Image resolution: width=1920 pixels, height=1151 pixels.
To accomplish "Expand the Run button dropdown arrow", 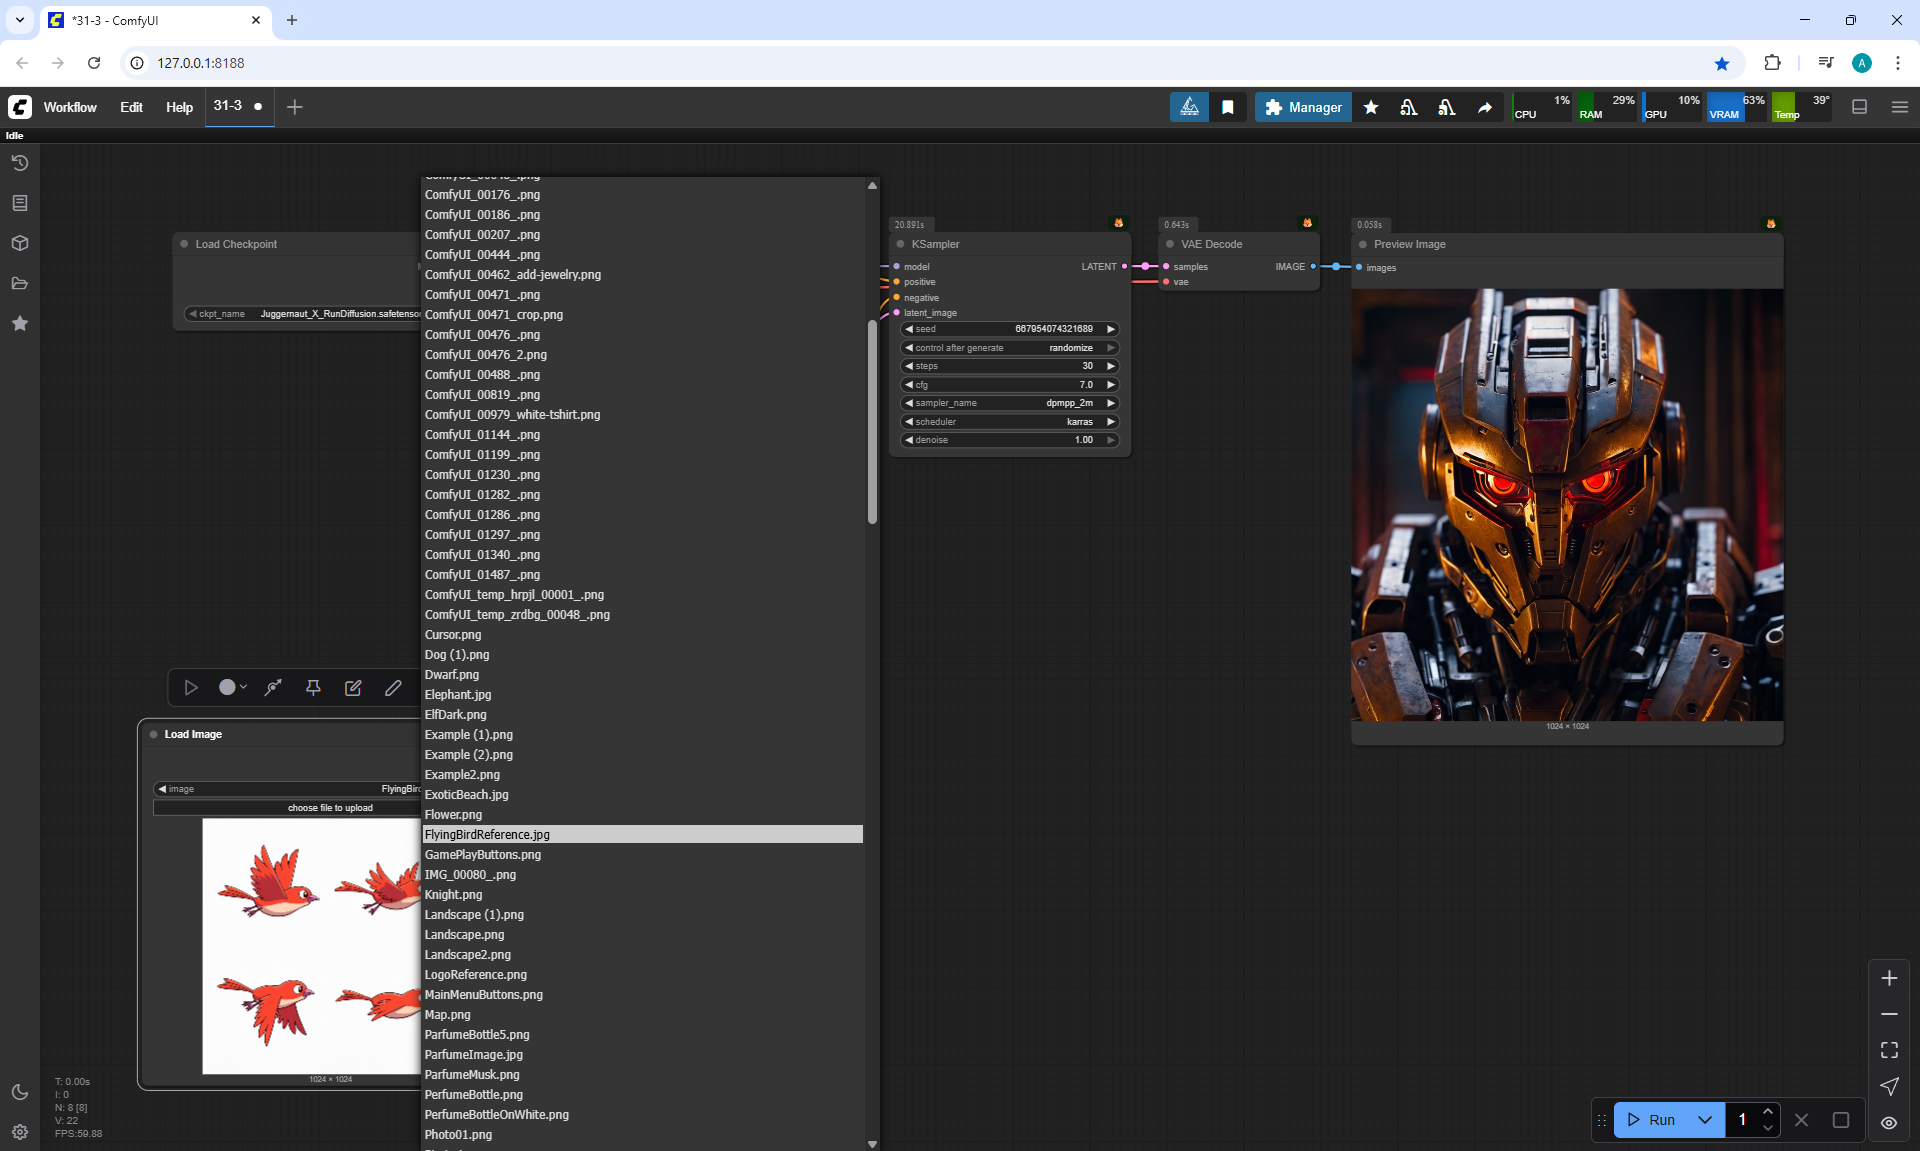I will pos(1705,1120).
